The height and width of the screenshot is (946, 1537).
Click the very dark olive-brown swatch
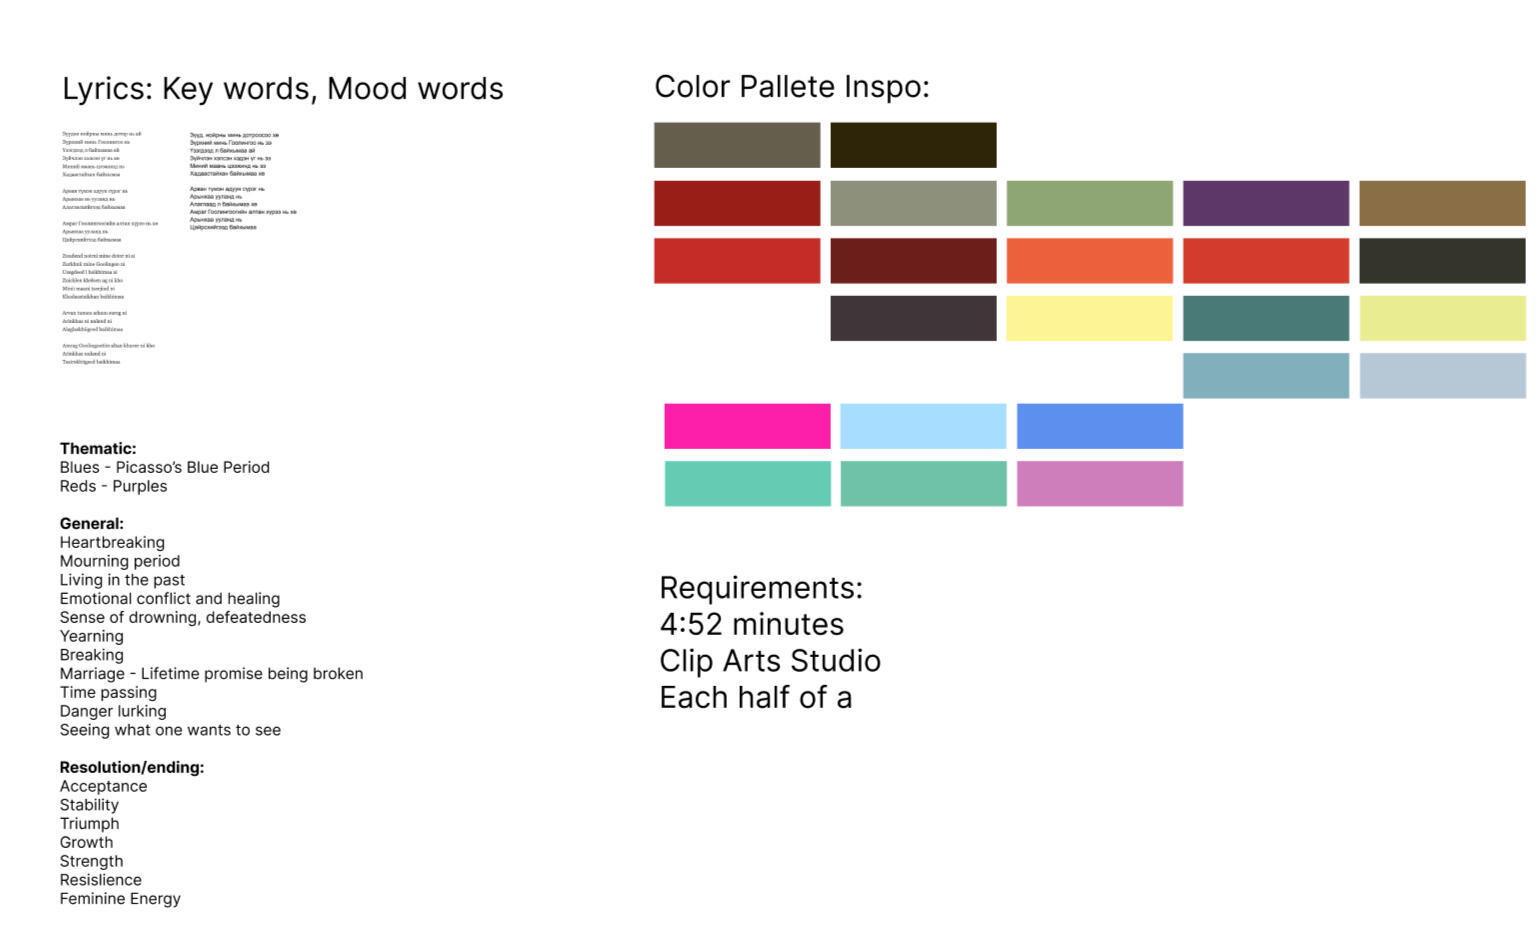[913, 145]
